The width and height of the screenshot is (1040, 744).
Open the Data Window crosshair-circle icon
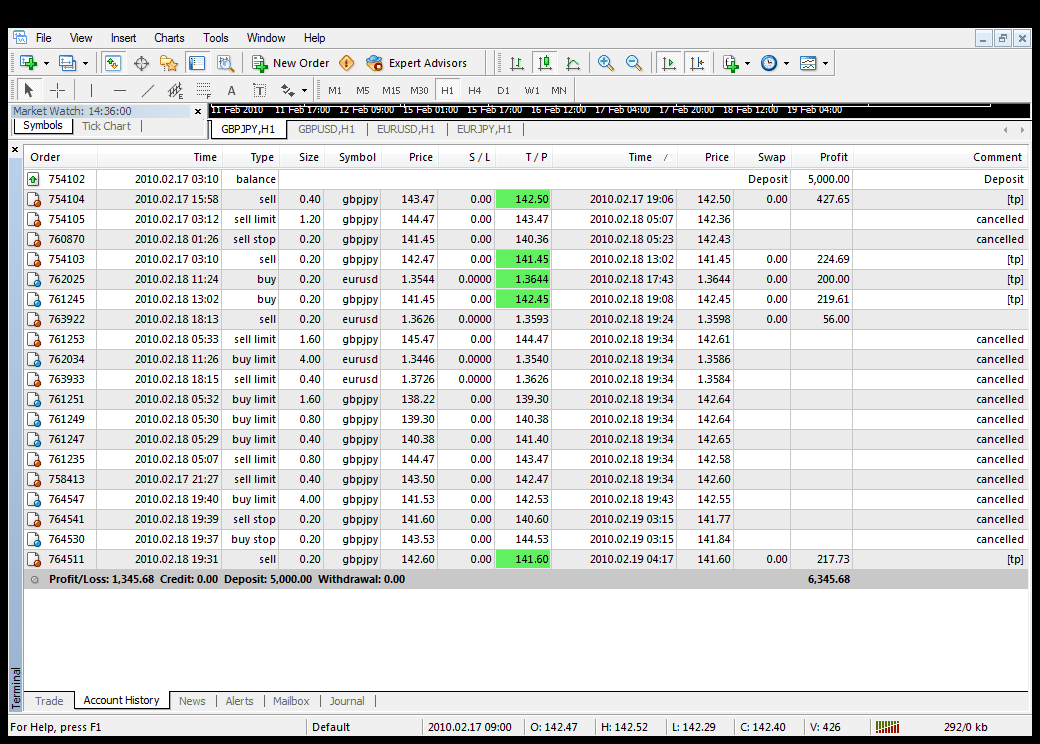click(141, 63)
